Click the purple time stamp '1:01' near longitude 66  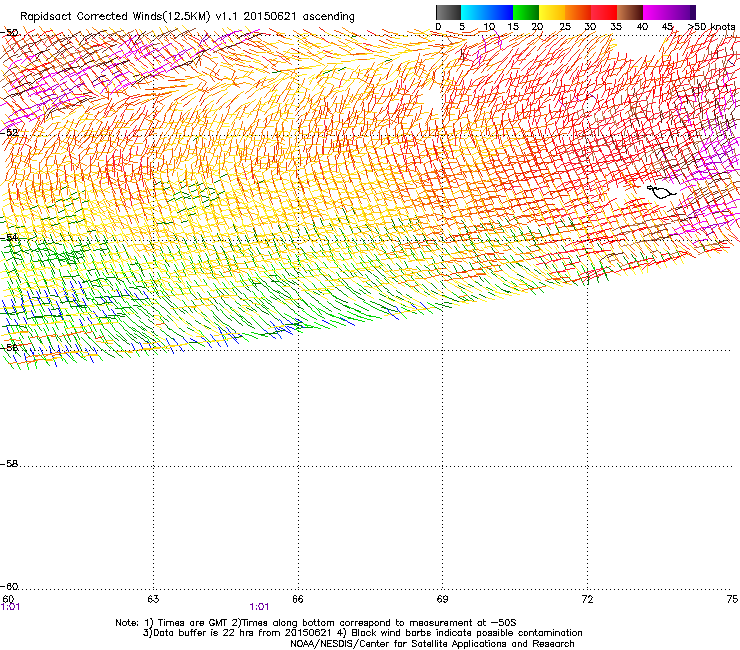tap(259, 607)
